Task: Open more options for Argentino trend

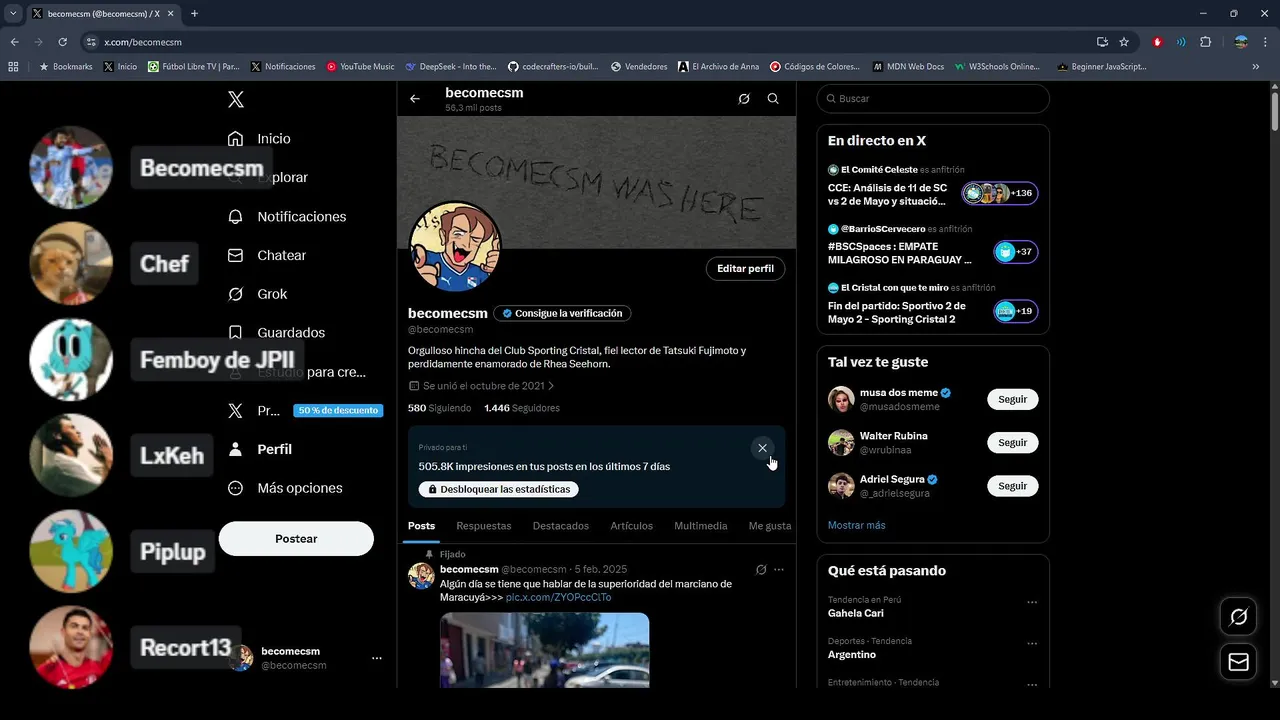Action: point(1032,644)
